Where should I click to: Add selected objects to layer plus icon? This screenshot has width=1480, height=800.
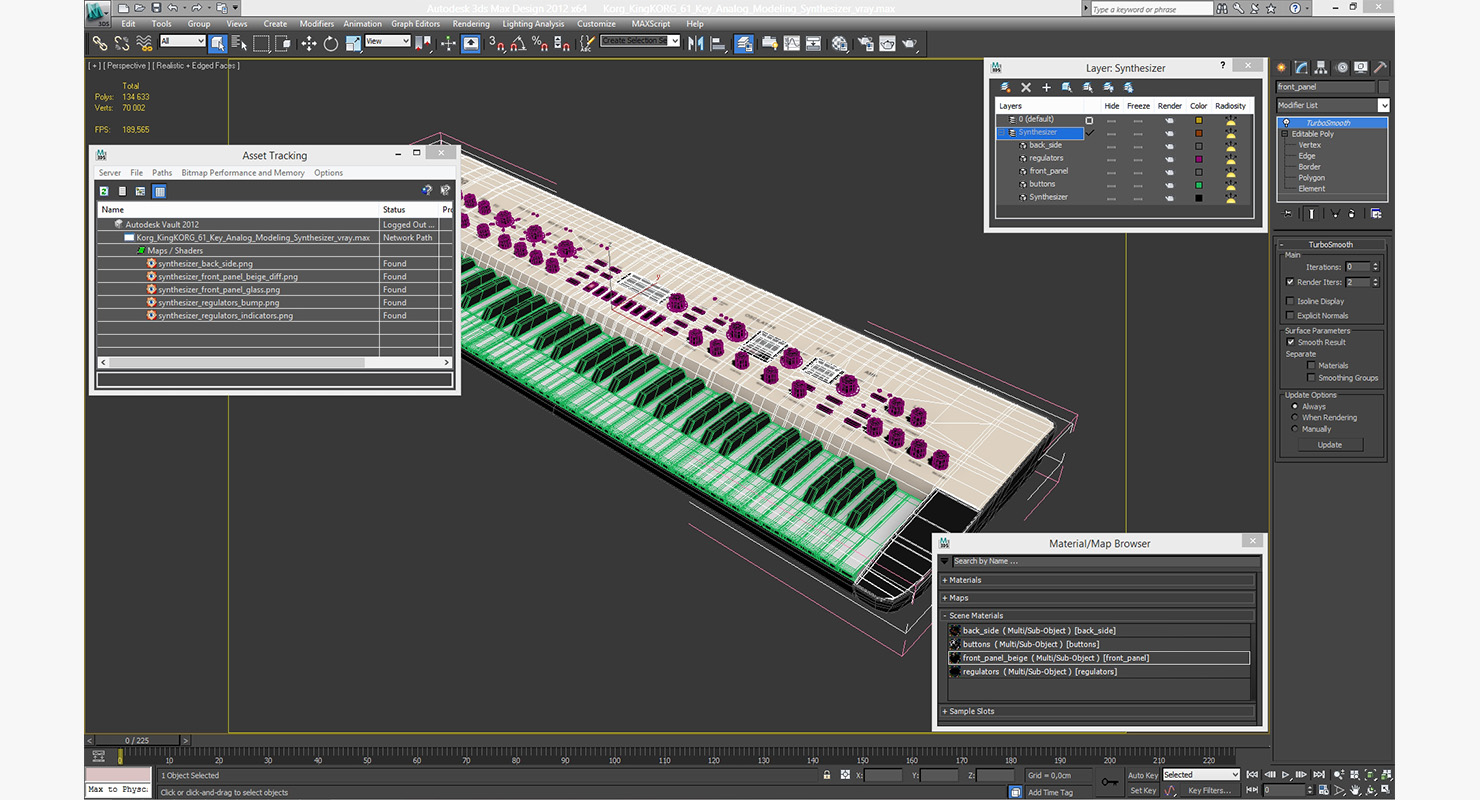pos(1046,87)
